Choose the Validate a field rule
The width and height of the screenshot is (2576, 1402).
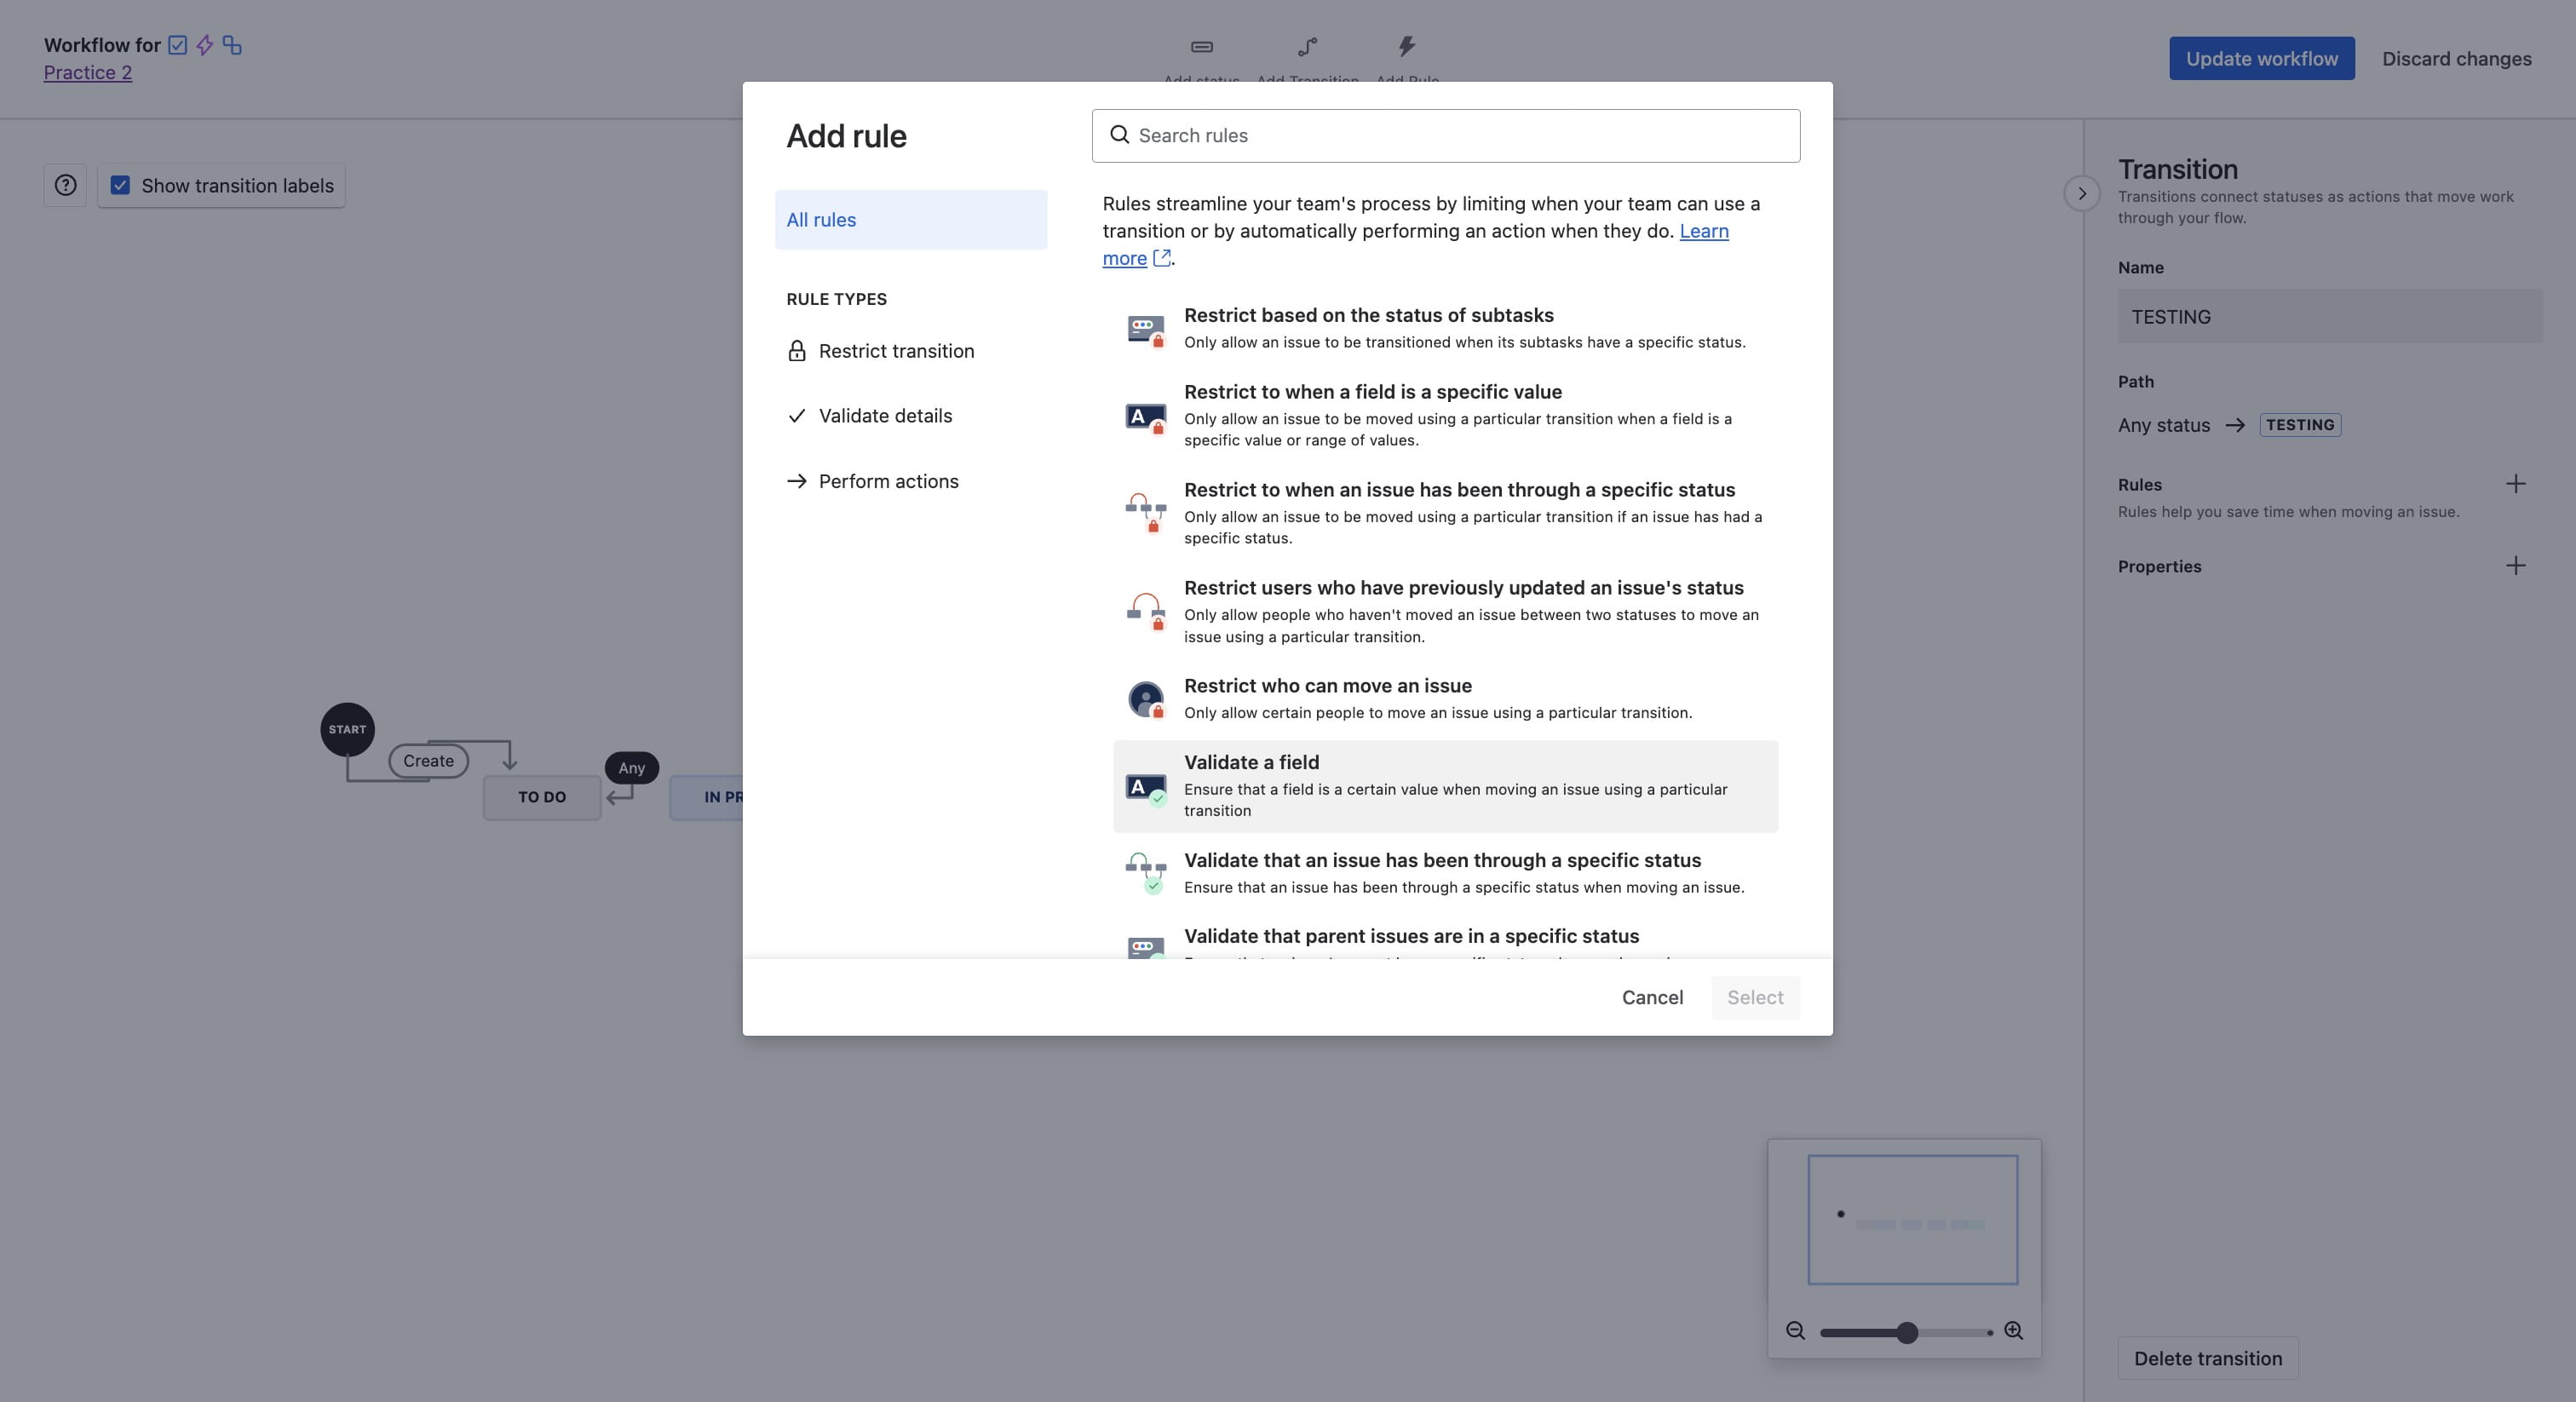point(1446,786)
